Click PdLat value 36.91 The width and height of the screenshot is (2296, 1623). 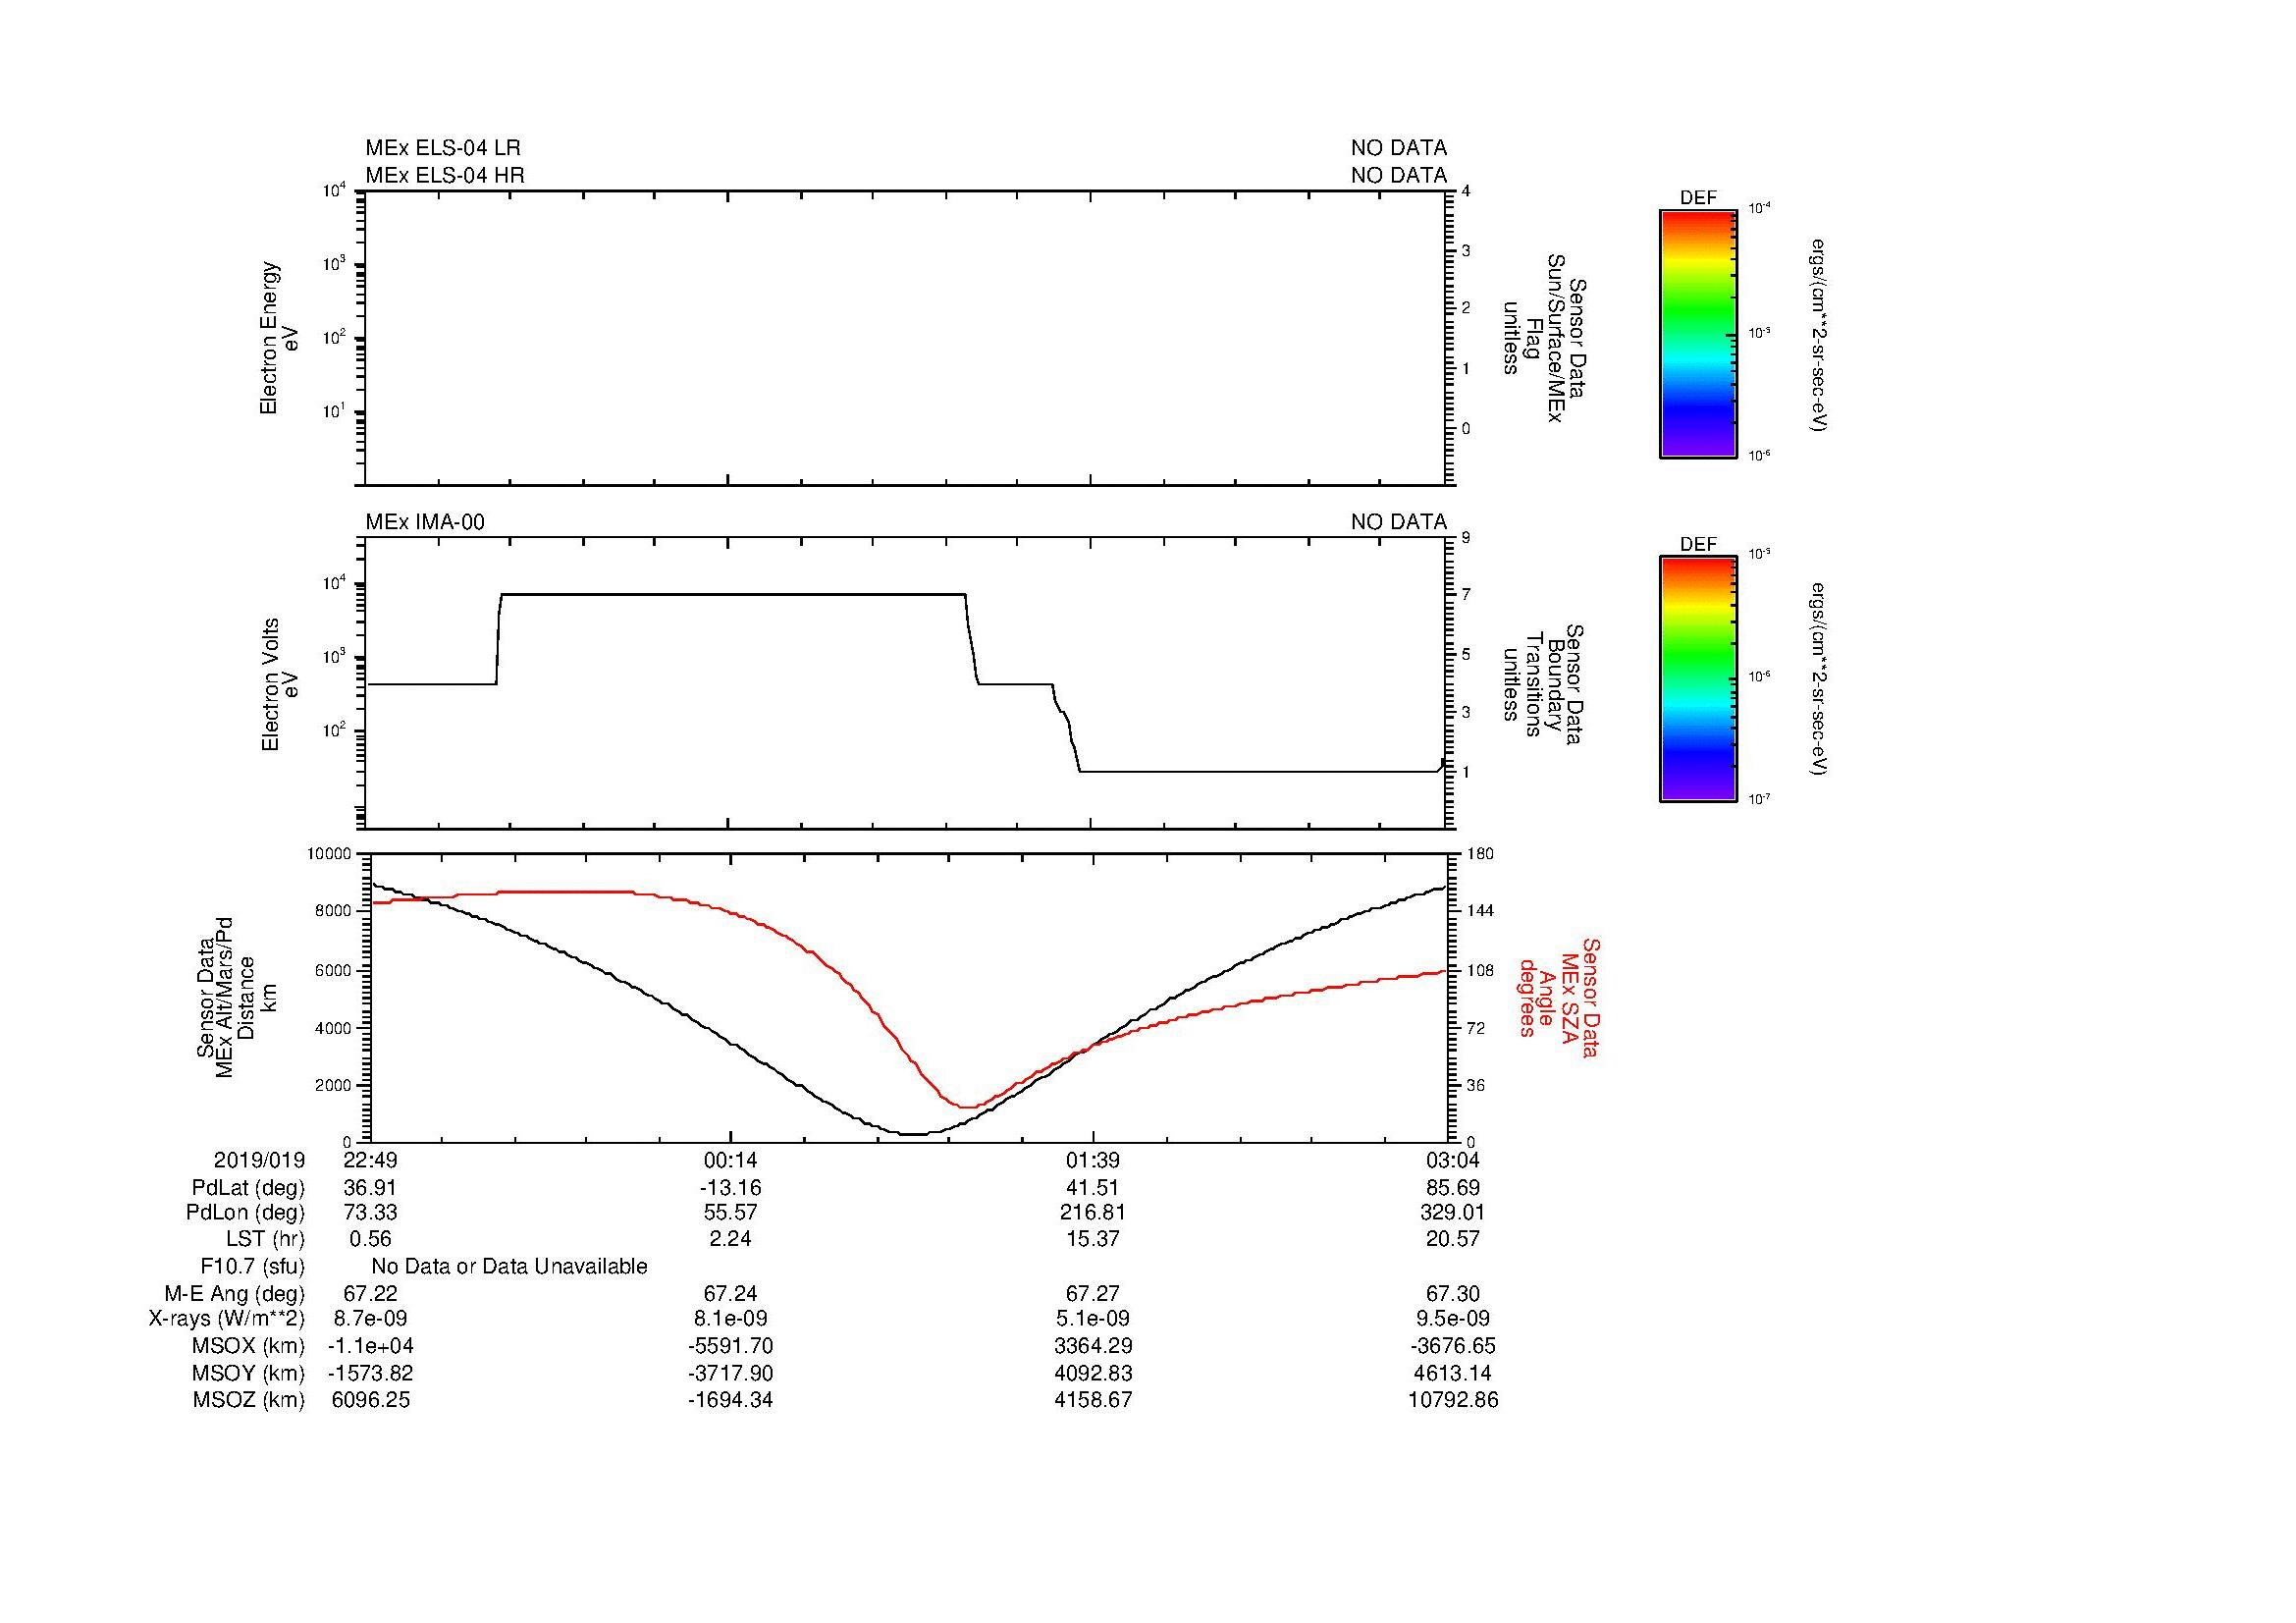pyautogui.click(x=371, y=1188)
